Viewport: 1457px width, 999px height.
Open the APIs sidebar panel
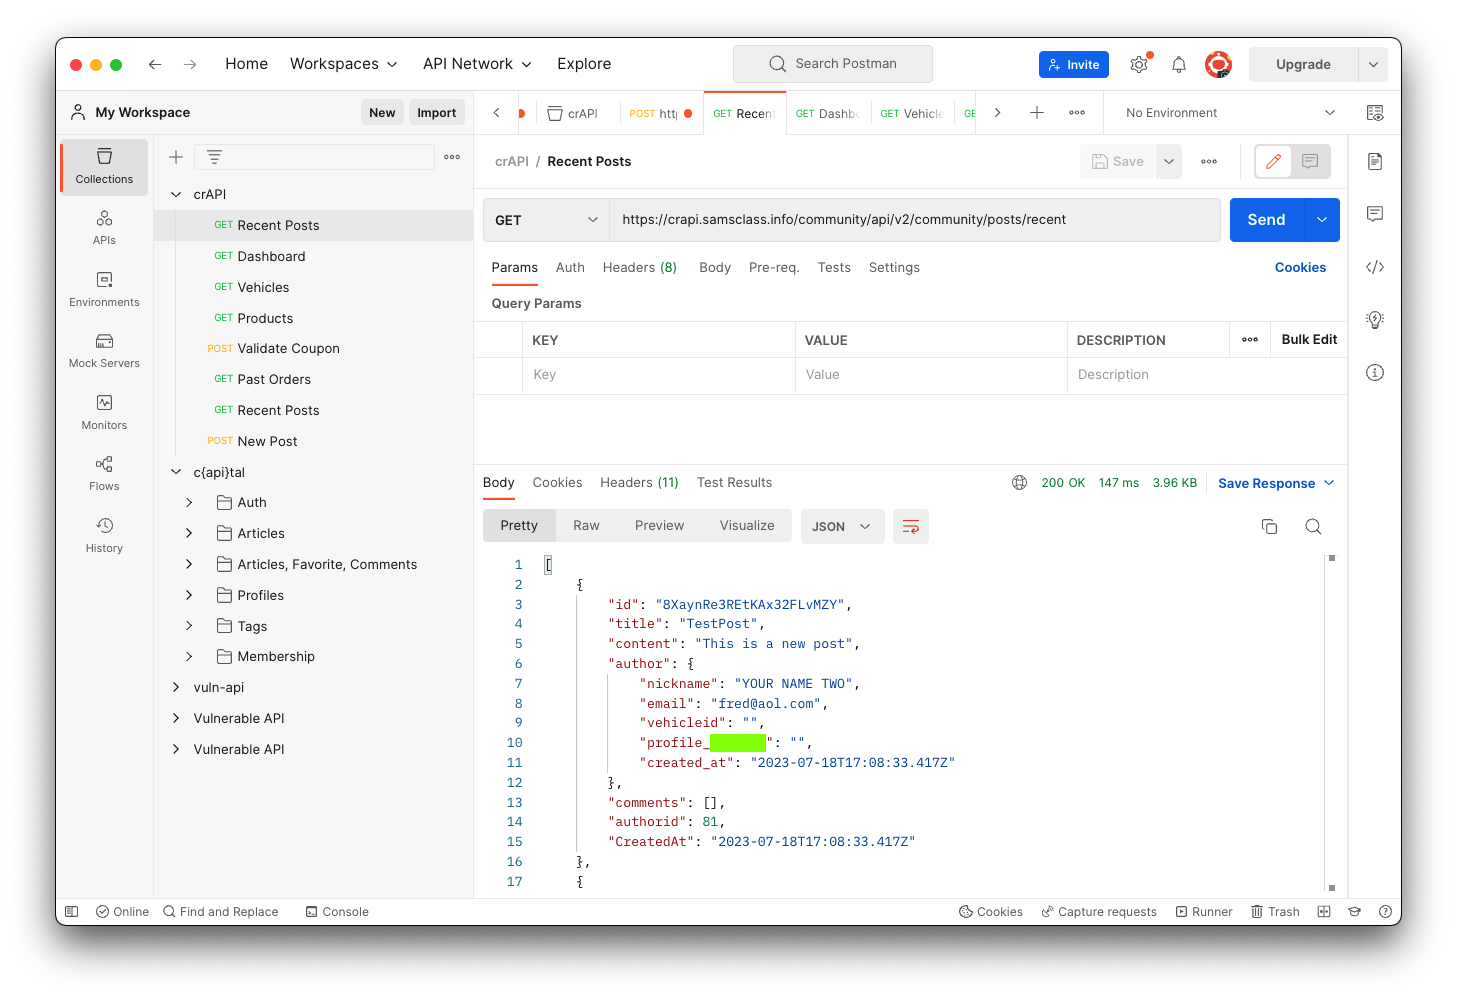coord(104,227)
